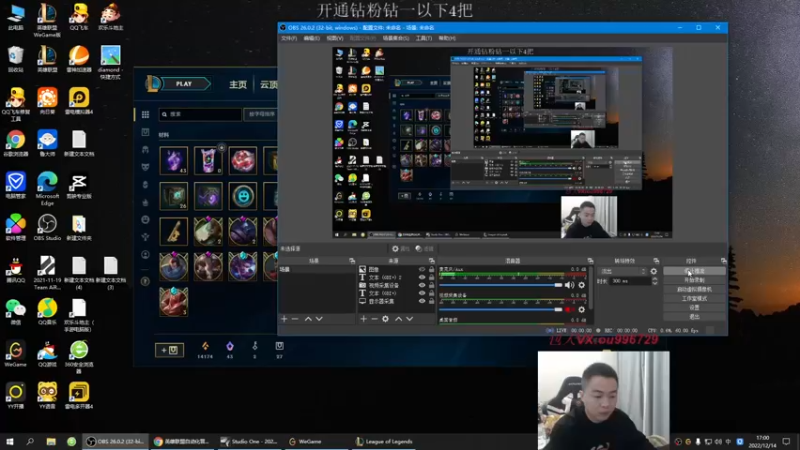800x450 pixels.
Task: Toggle visibility of 显示器采集 source
Action: click(422, 301)
